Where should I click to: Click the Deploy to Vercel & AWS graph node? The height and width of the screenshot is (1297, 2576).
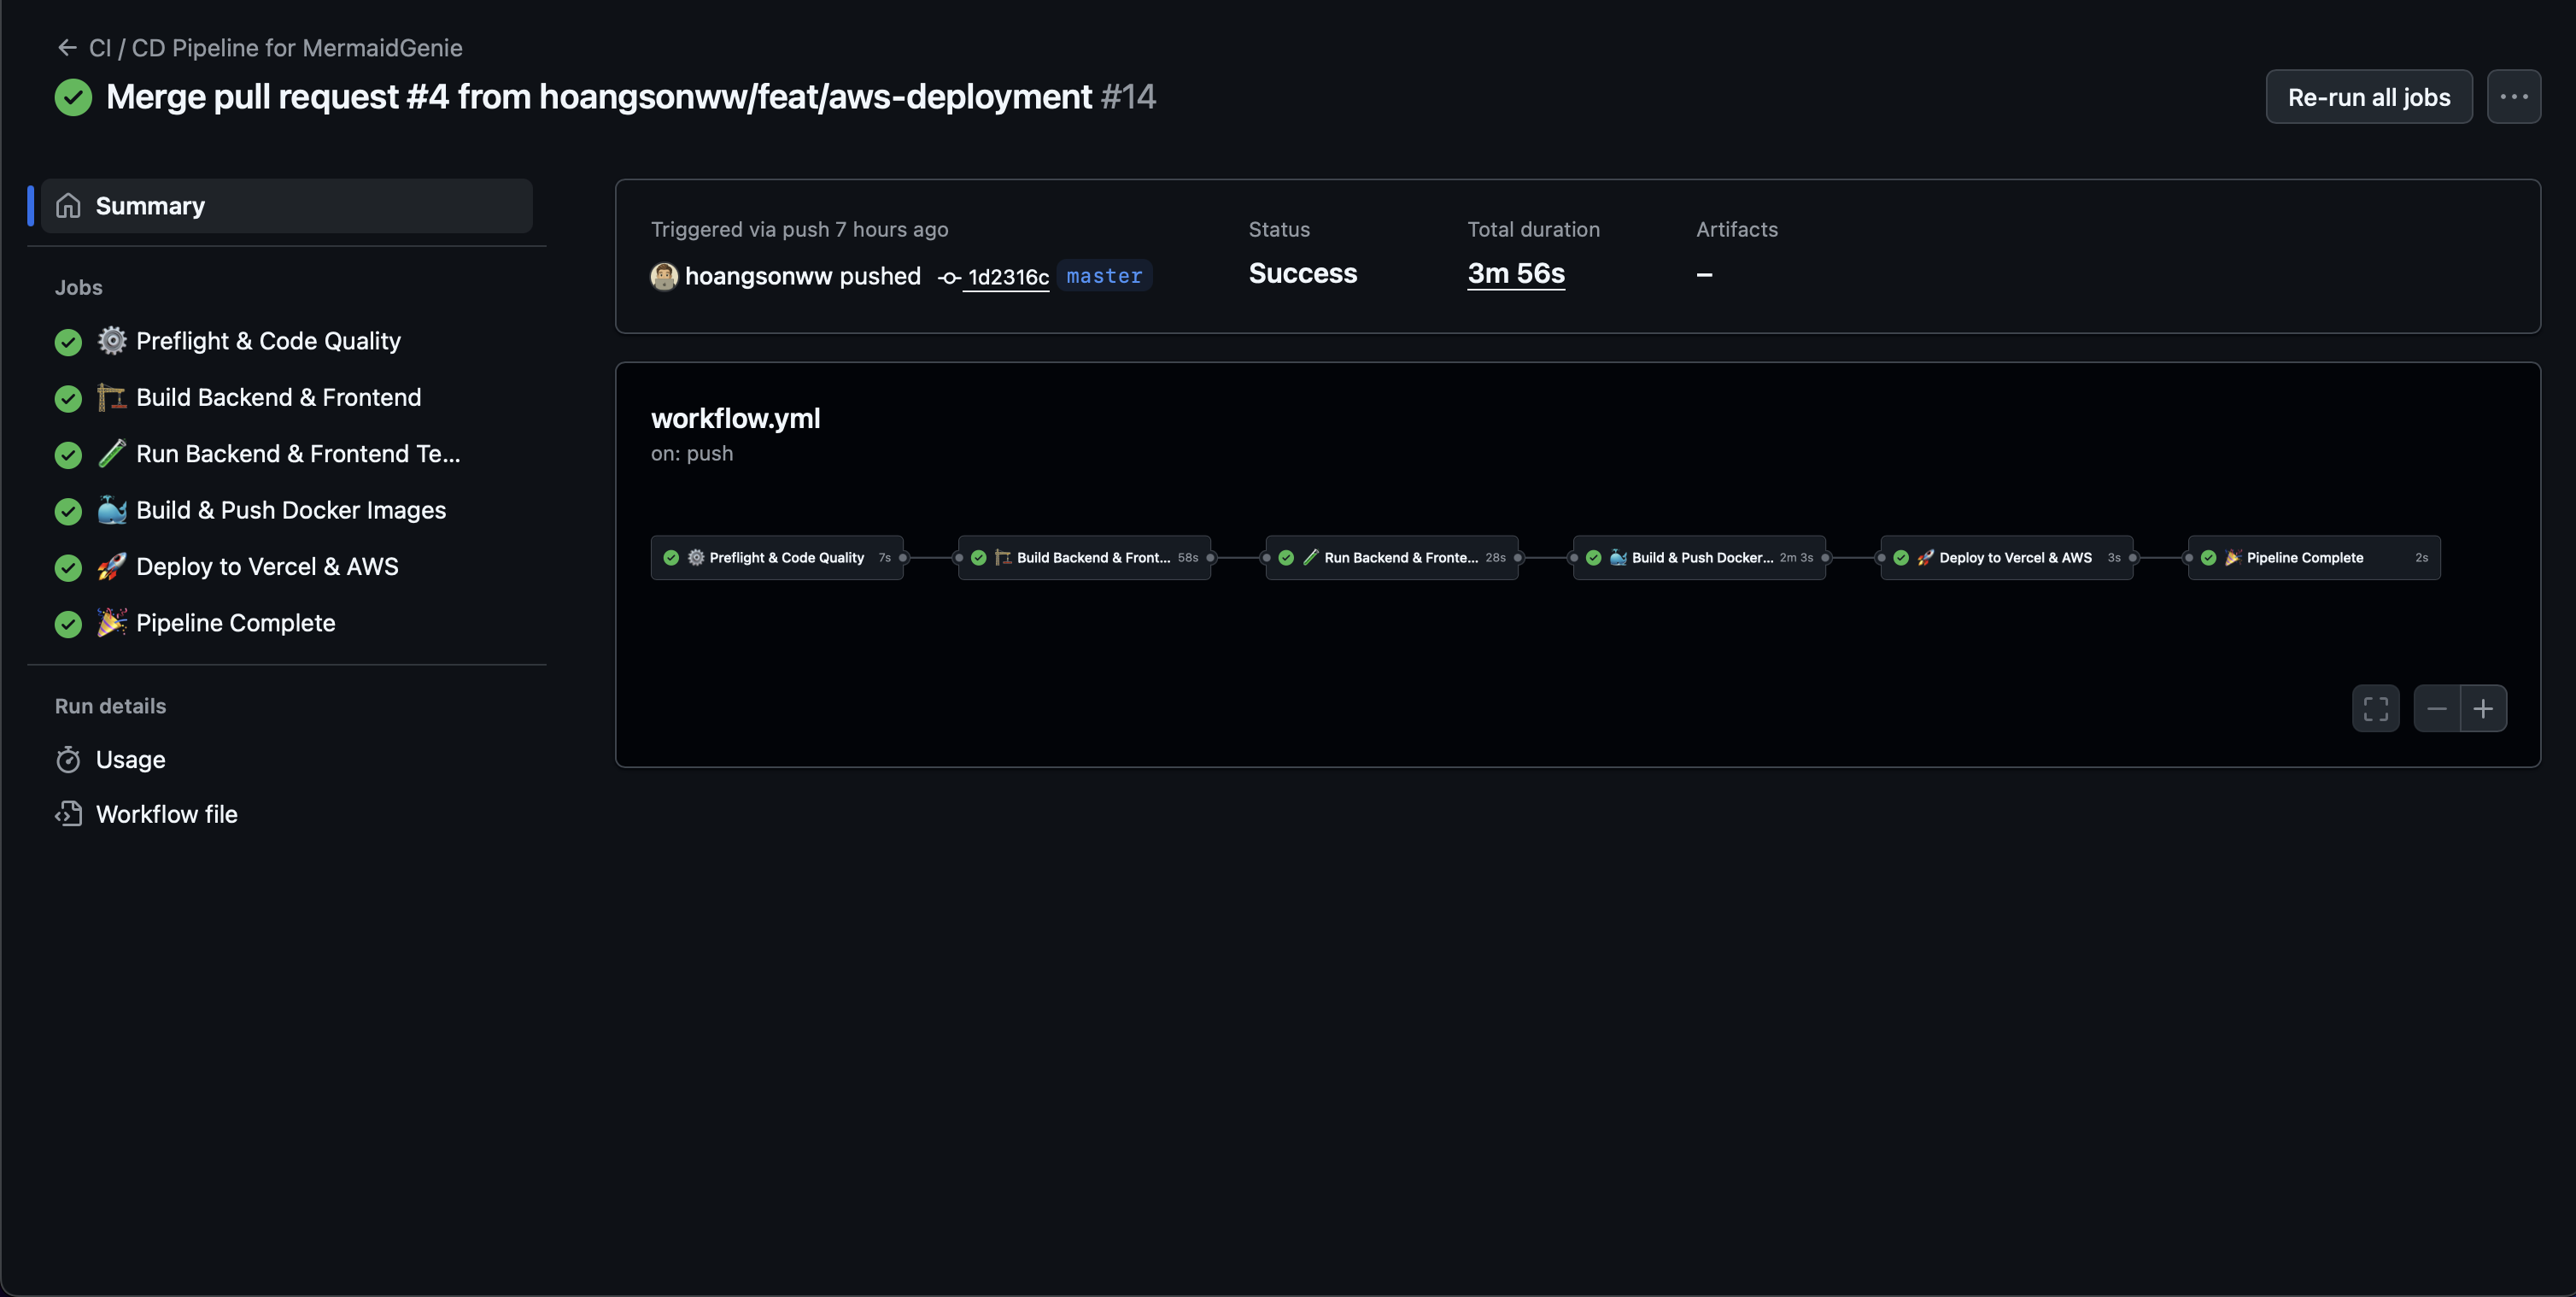point(2007,557)
